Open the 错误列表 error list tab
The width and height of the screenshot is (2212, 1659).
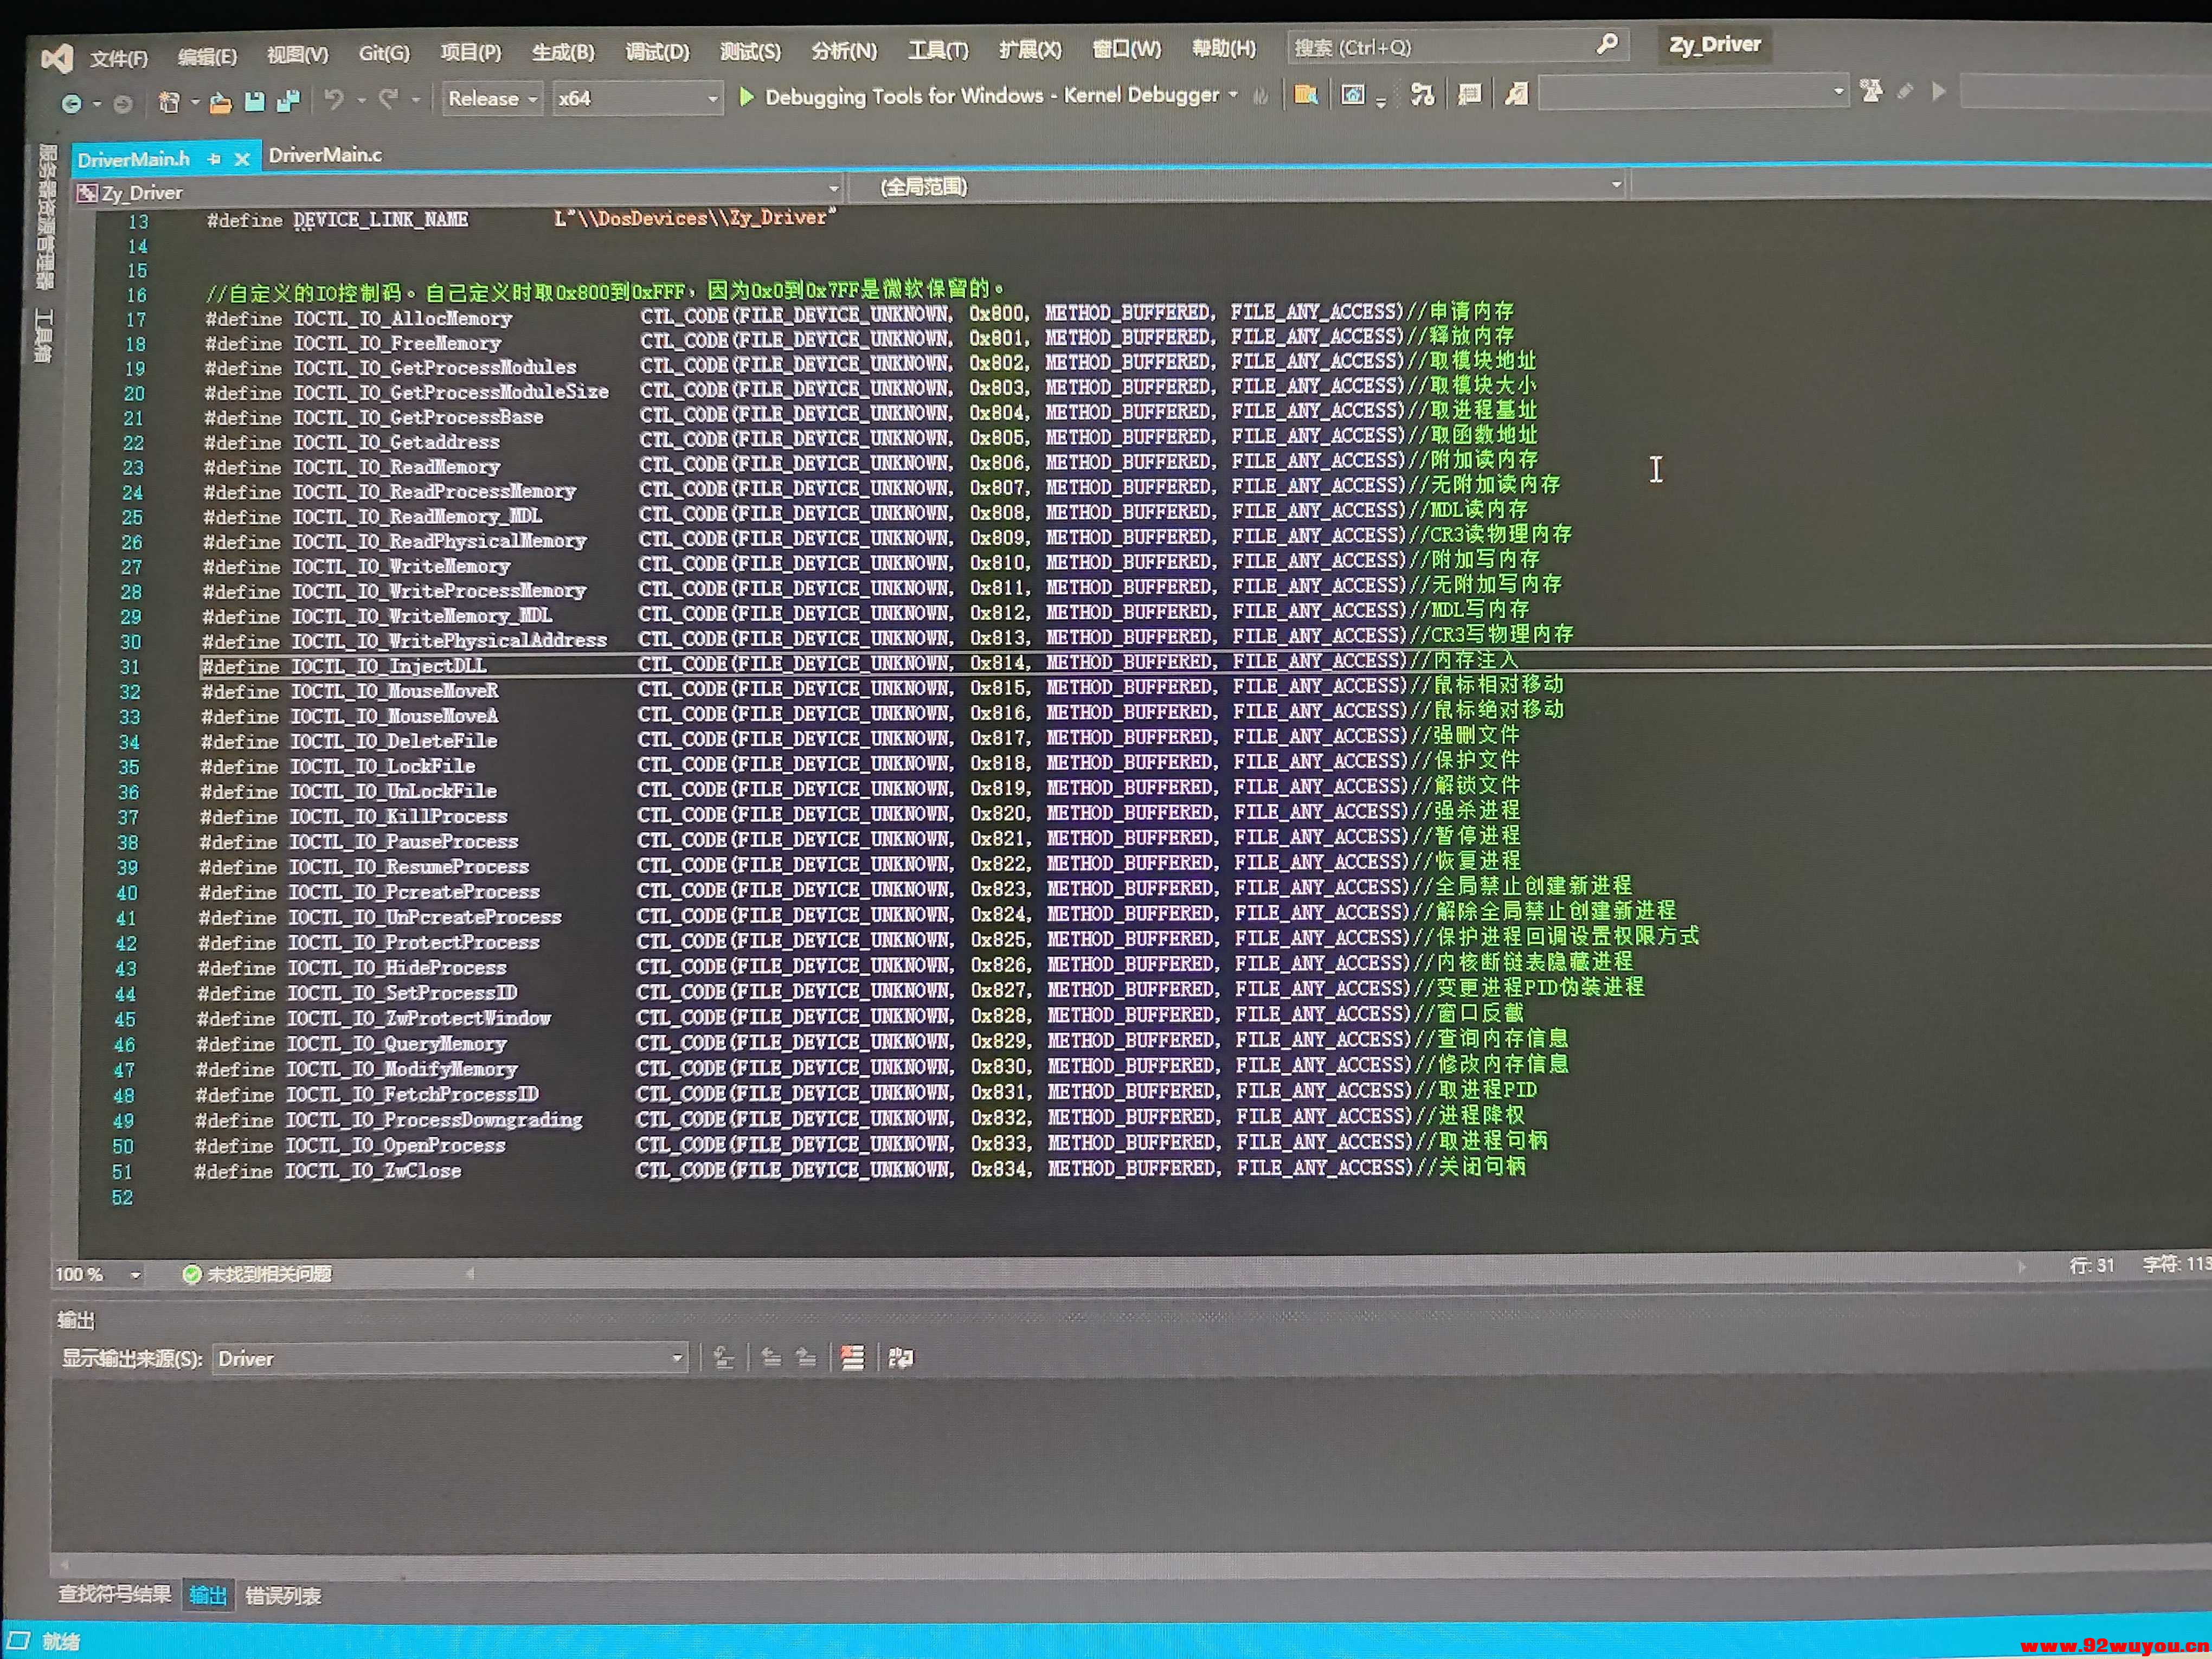tap(283, 1596)
